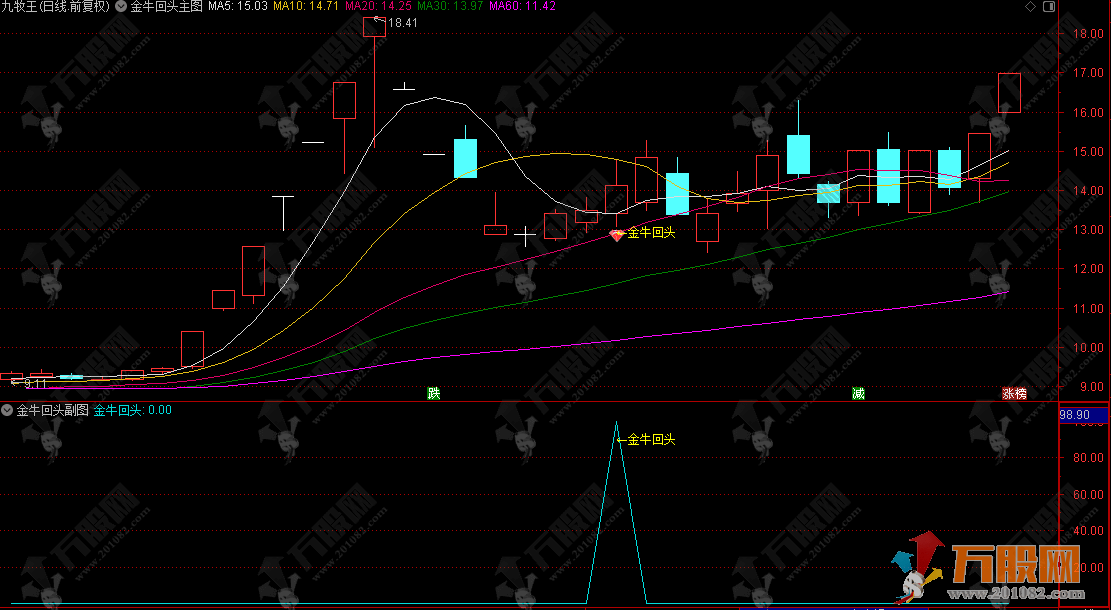Select the MA10: 14.71 legend label
The height and width of the screenshot is (610, 1111).
305,6
